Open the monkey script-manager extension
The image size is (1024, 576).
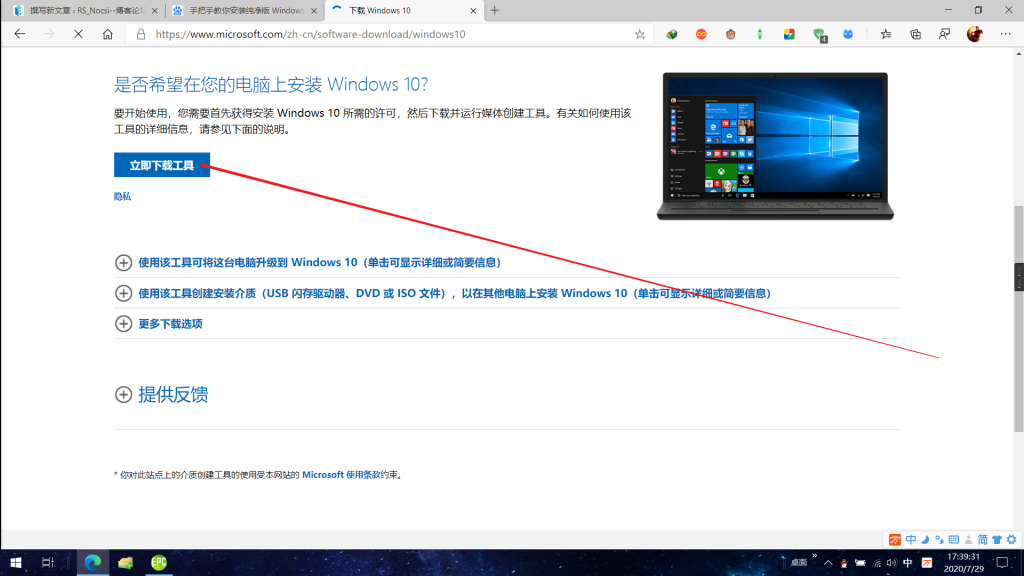730,34
